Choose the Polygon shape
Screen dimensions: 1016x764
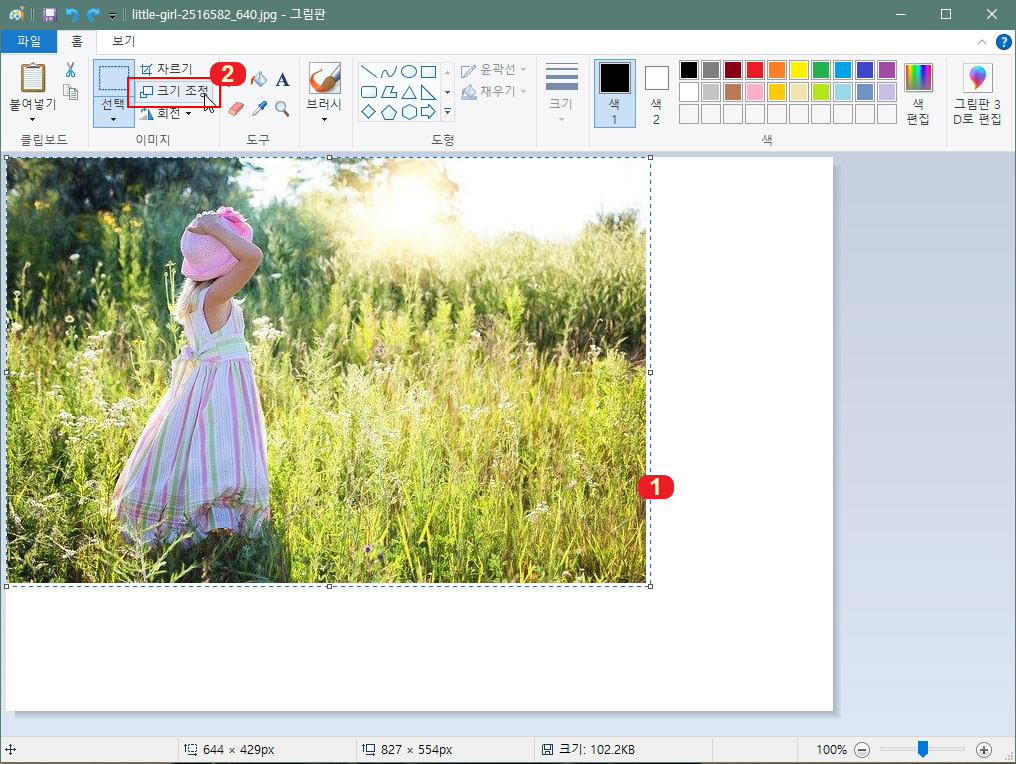coord(389,92)
